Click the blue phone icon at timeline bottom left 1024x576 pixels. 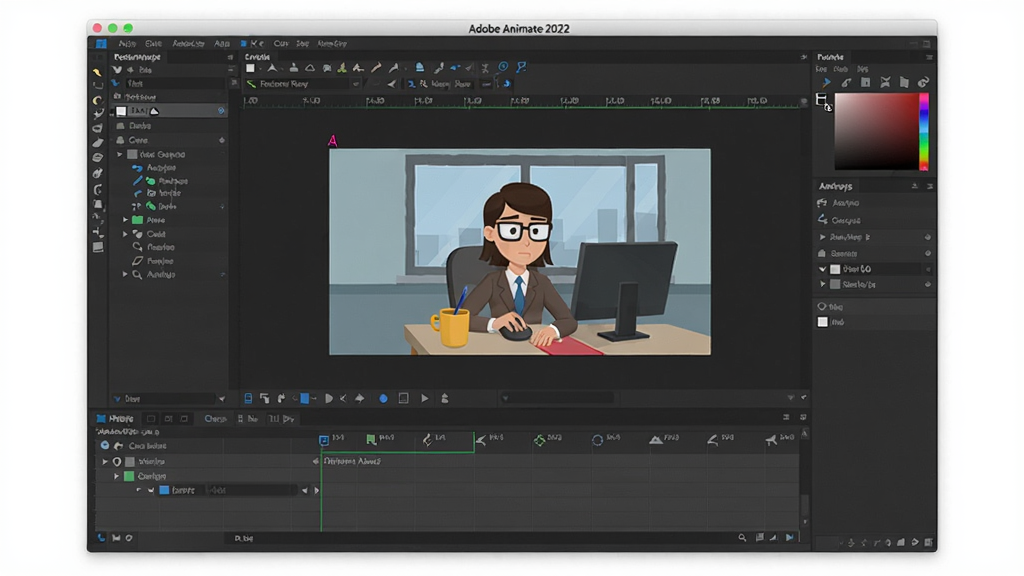click(101, 537)
